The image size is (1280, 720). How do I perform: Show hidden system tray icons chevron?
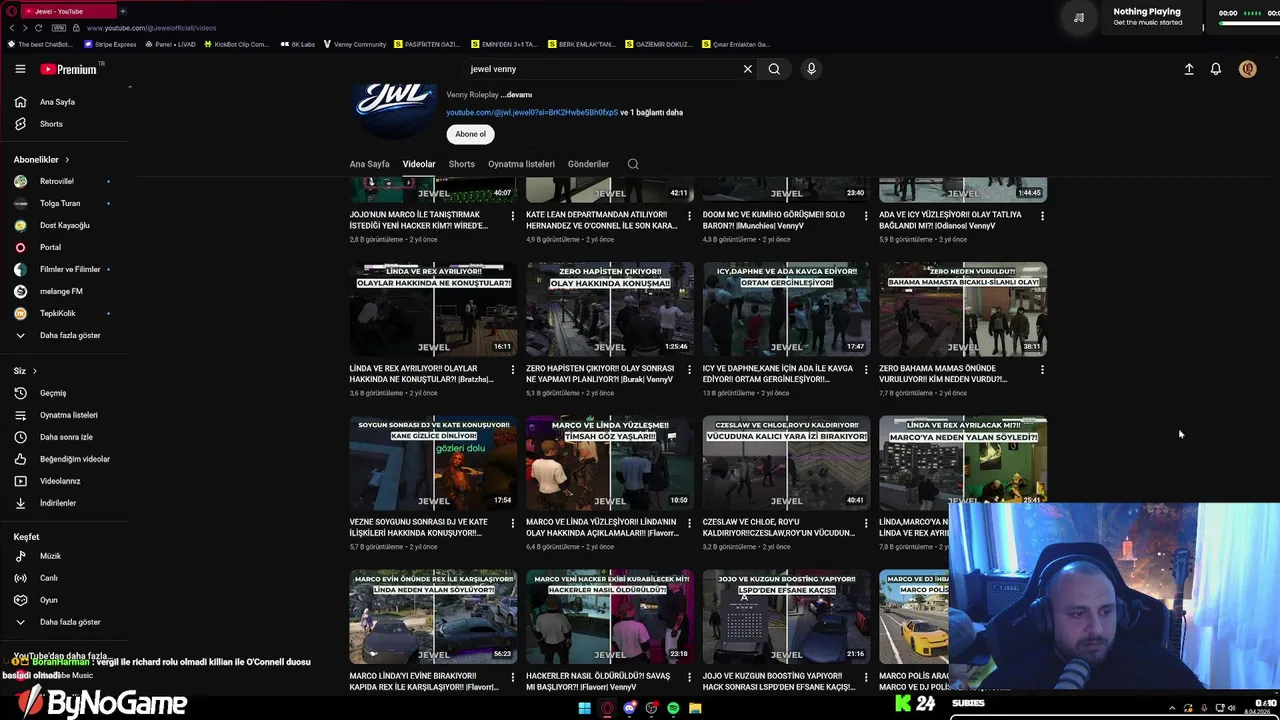click(1172, 708)
